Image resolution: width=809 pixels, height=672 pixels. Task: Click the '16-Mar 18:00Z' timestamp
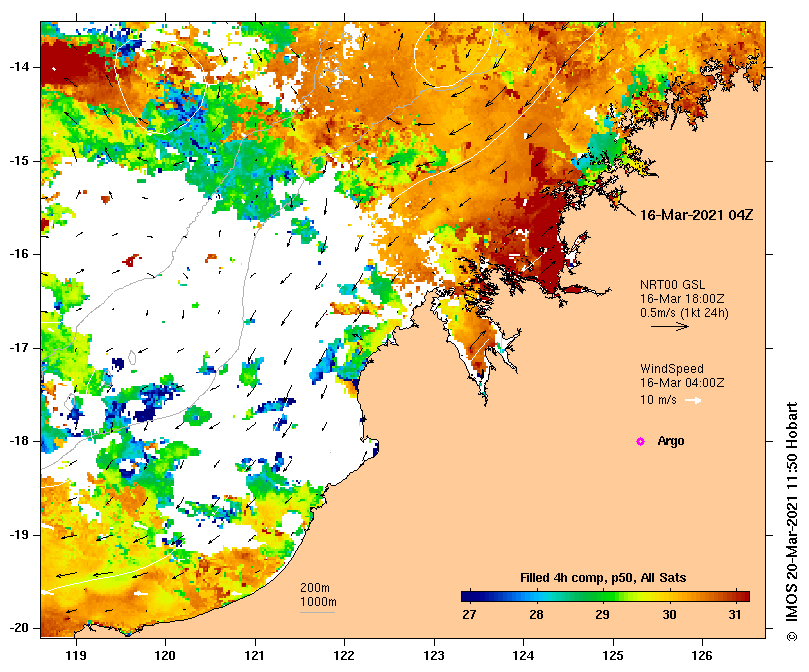pyautogui.click(x=682, y=299)
